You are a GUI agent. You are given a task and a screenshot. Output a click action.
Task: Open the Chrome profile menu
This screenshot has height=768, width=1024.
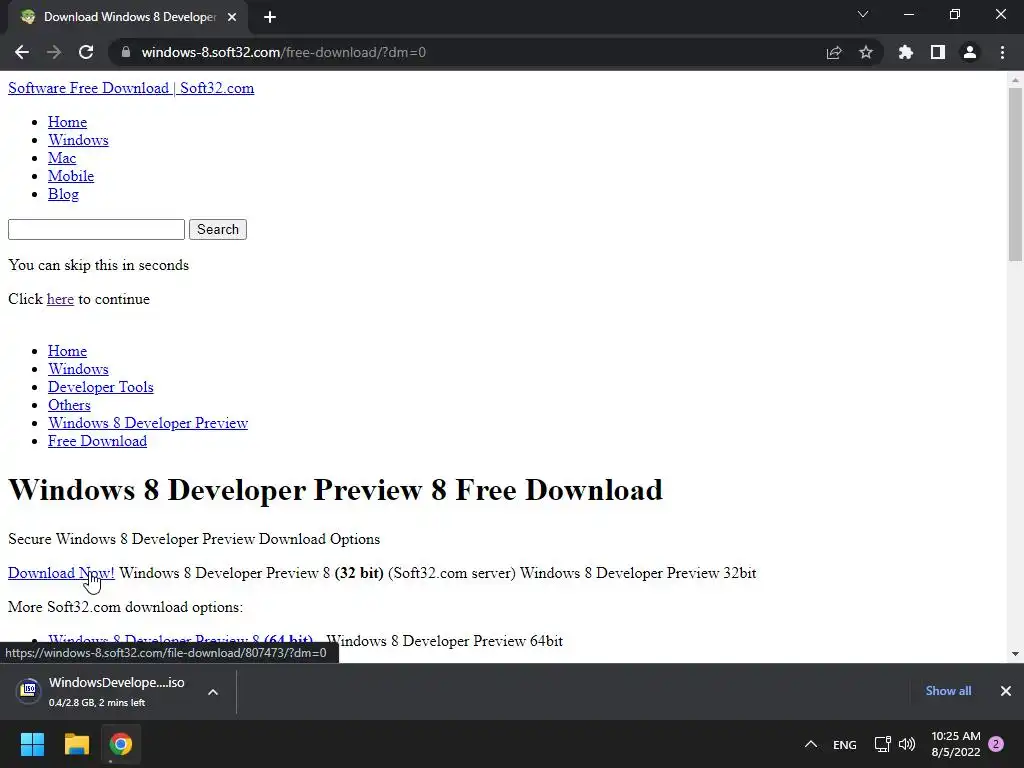pos(970,52)
